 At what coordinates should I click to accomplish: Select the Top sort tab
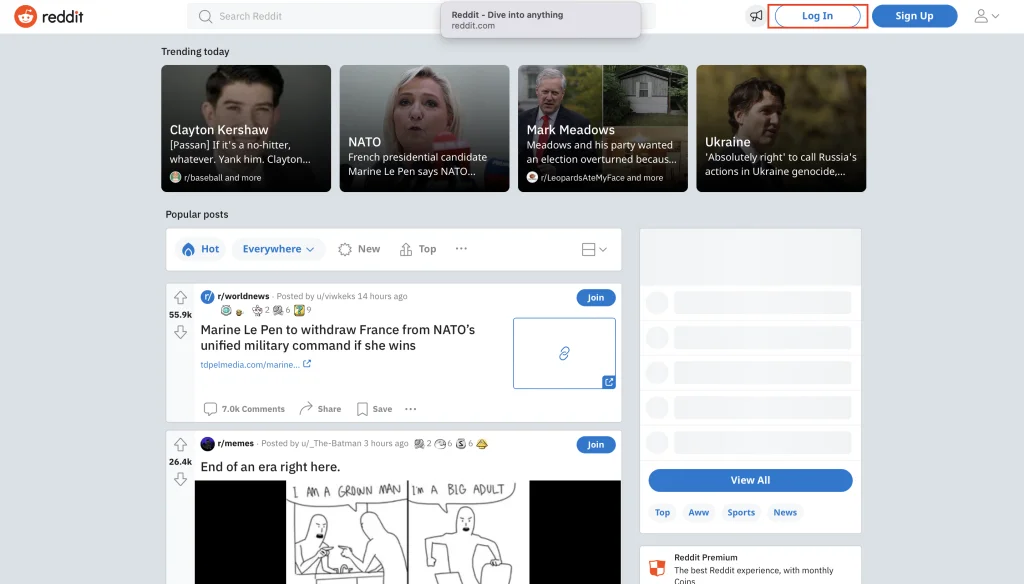click(x=418, y=249)
